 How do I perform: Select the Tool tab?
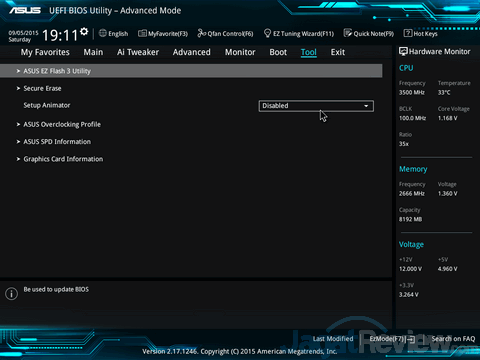tap(309, 52)
